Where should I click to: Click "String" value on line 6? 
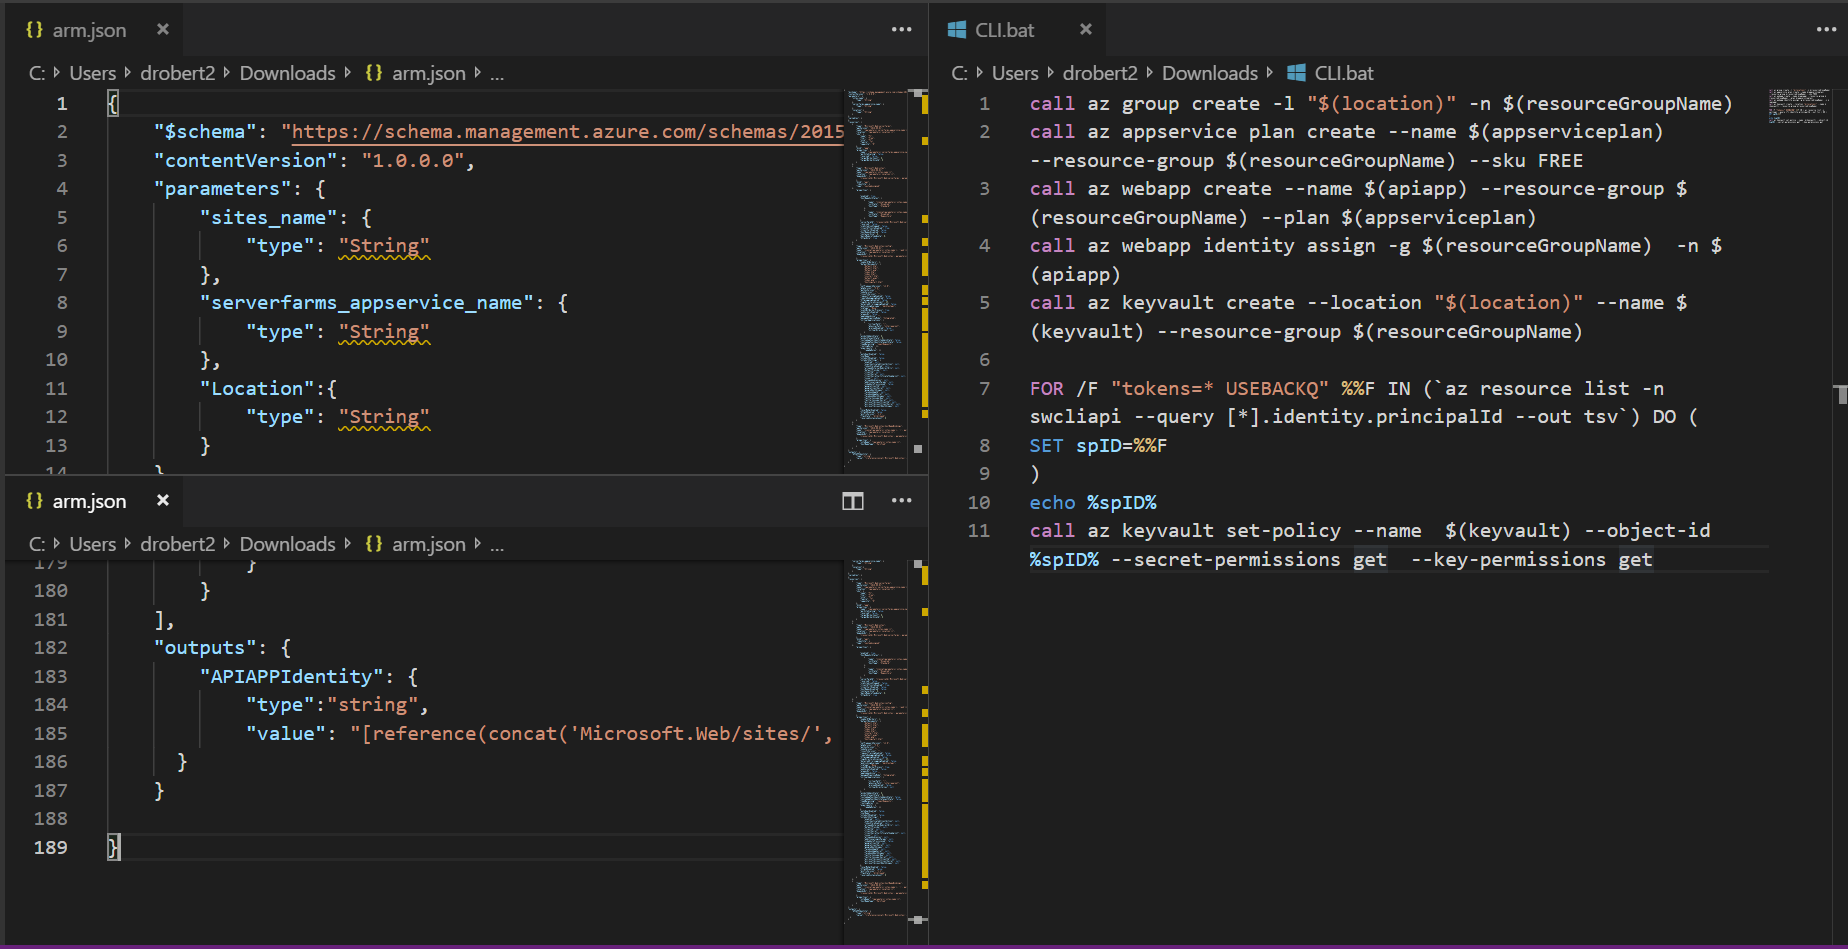coord(384,246)
